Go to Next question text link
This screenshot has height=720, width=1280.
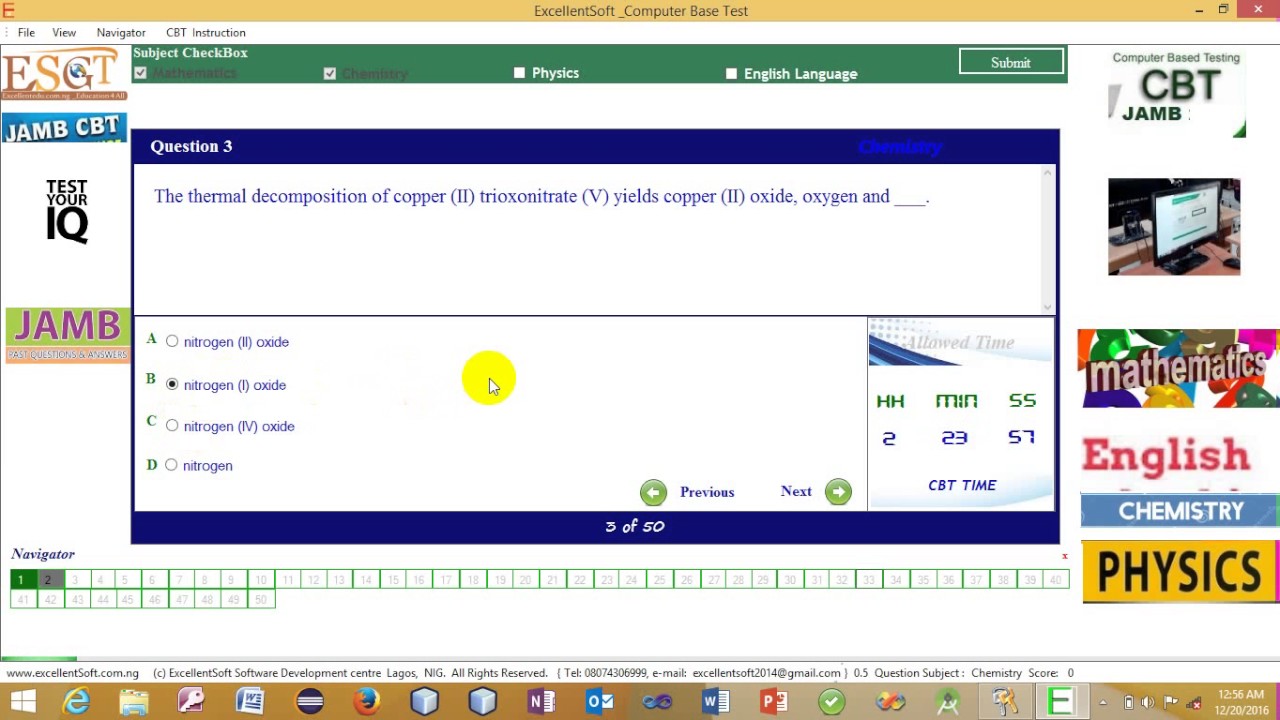tap(796, 491)
